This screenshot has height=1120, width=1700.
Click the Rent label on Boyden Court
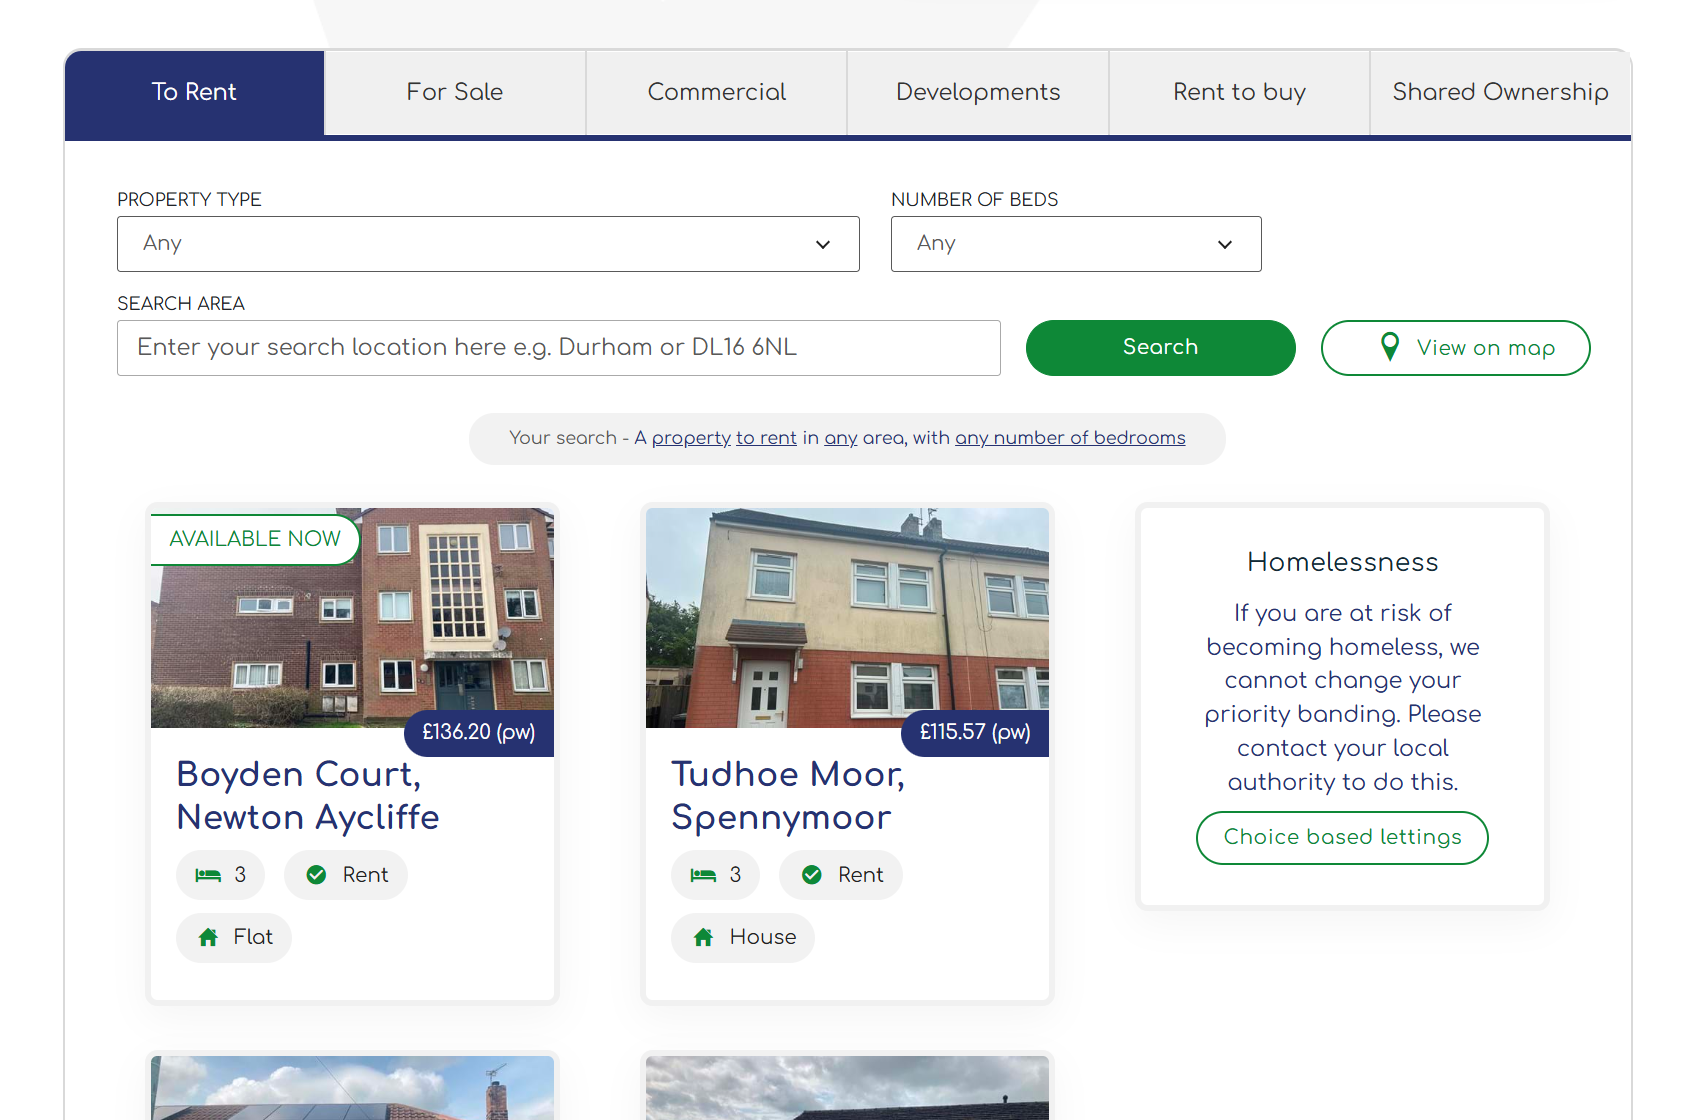[365, 875]
